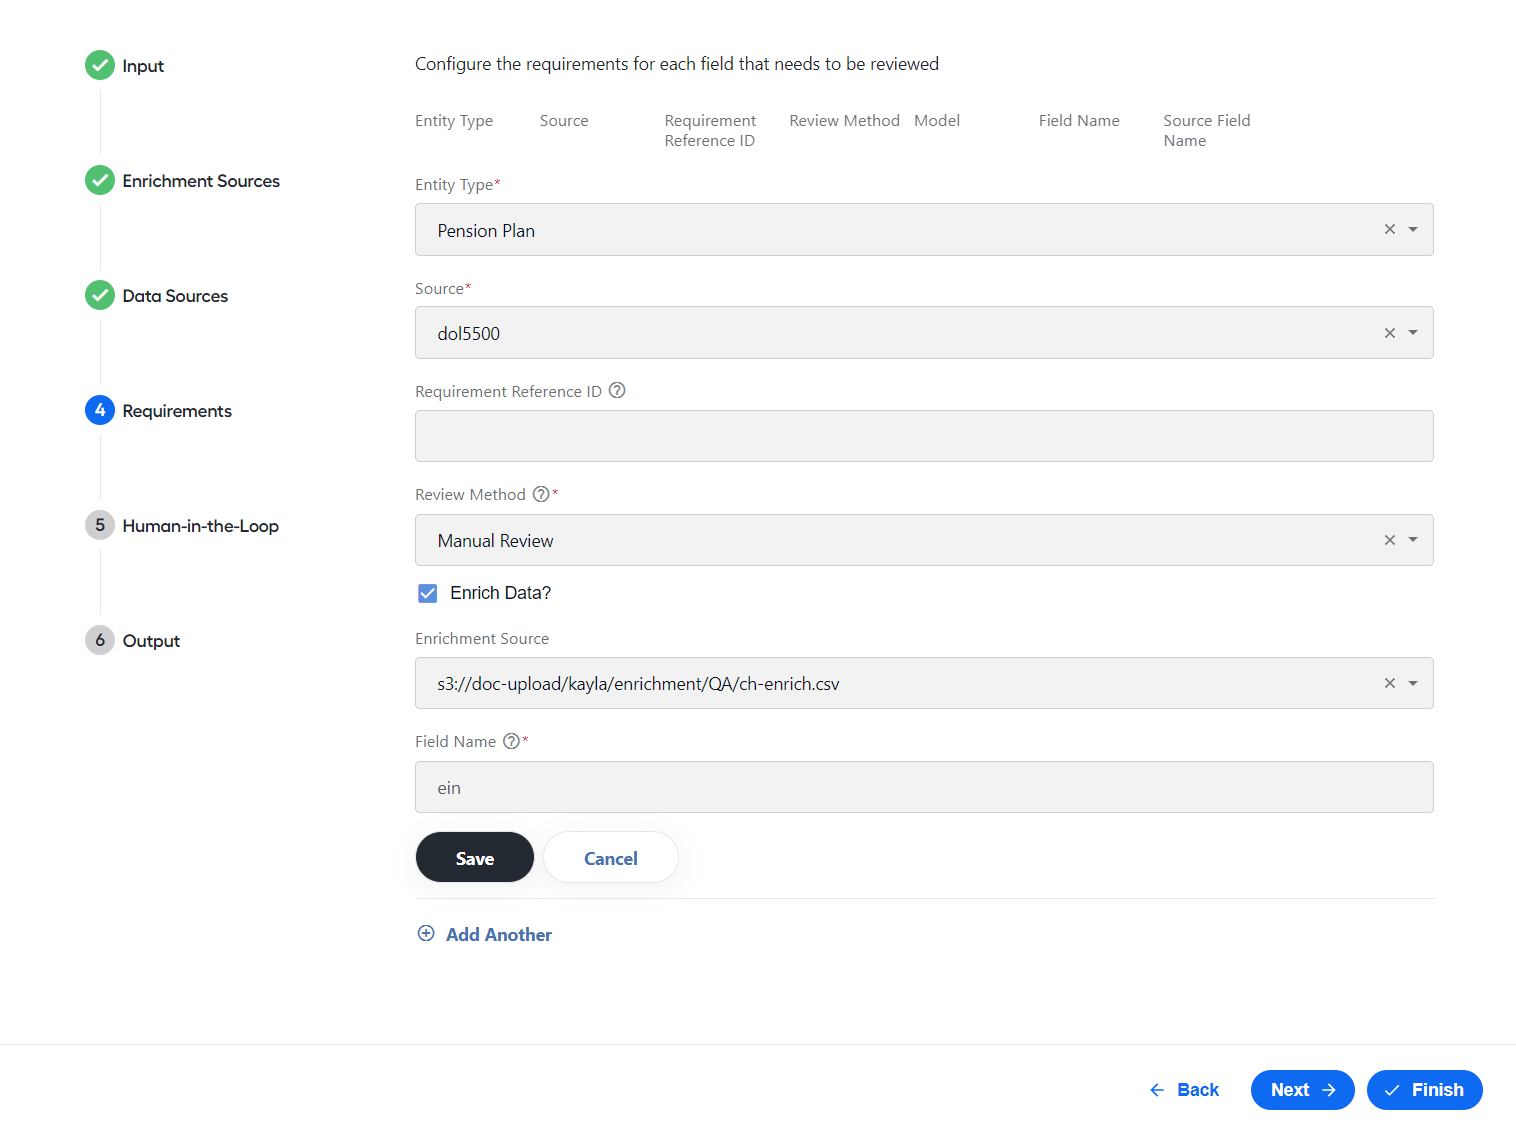Click the help icon next to Field Name

click(511, 741)
